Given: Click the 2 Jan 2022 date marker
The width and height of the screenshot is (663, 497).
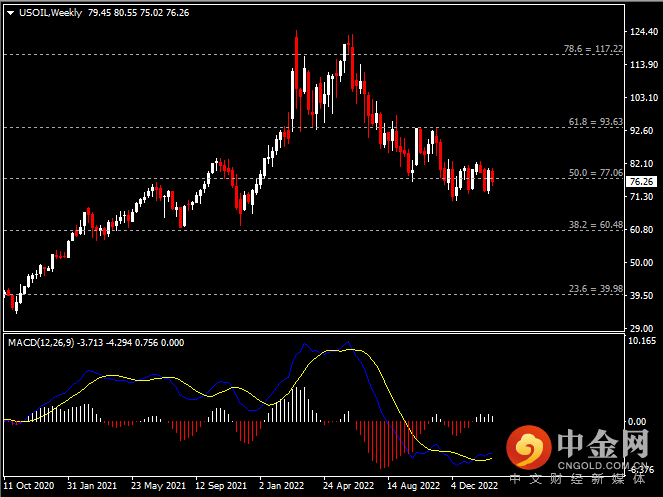Looking at the screenshot, I should [280, 487].
